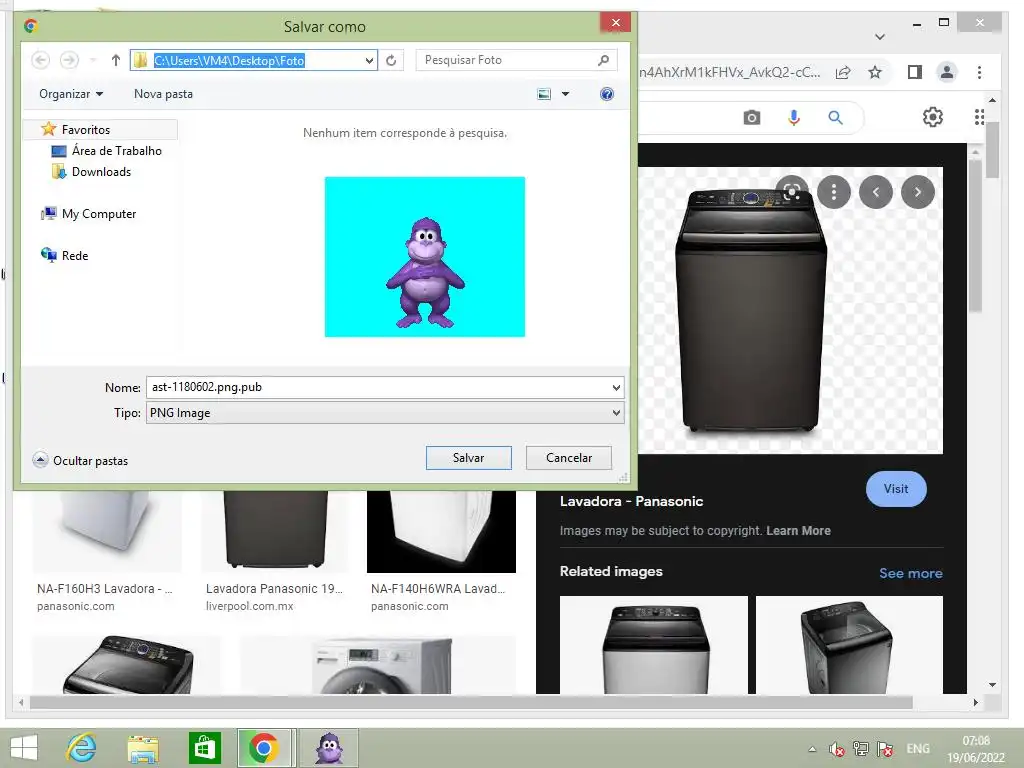1024x768 pixels.
Task: Click the blue Google search magnifier
Action: tap(835, 118)
